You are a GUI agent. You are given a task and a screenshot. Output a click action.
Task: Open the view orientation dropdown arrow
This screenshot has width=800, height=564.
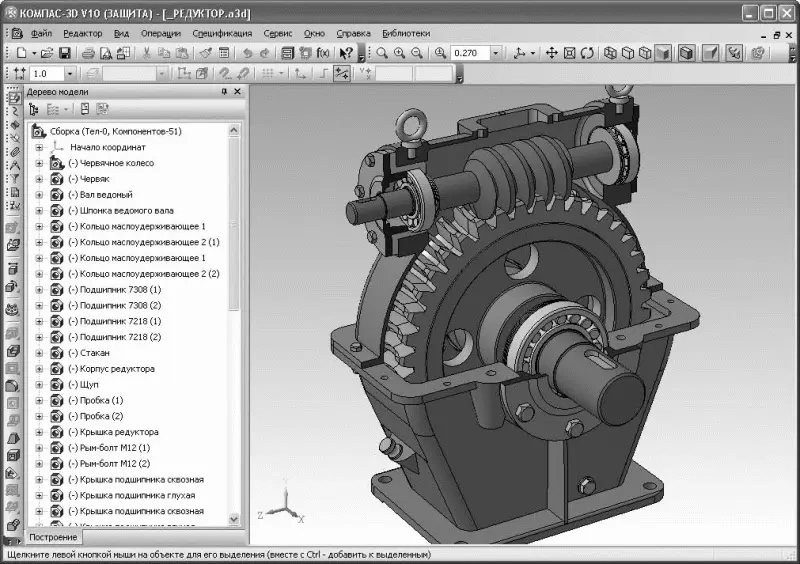pyautogui.click(x=533, y=53)
